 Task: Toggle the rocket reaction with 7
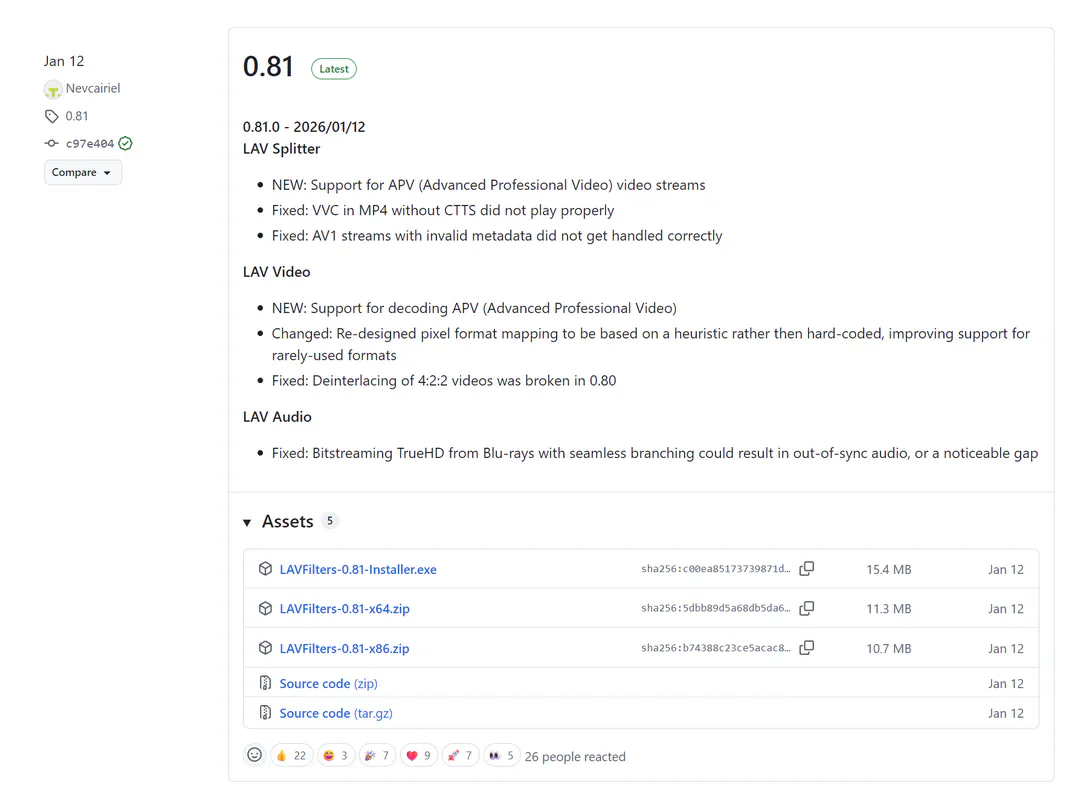coord(459,756)
